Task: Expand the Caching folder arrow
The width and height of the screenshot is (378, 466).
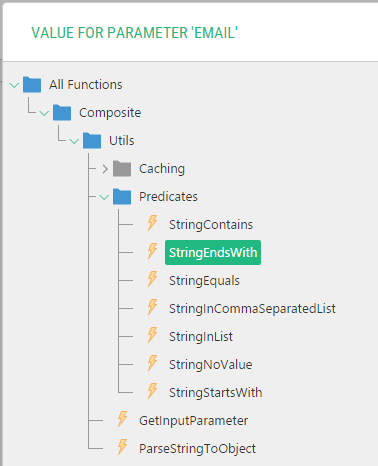Action: pos(105,169)
